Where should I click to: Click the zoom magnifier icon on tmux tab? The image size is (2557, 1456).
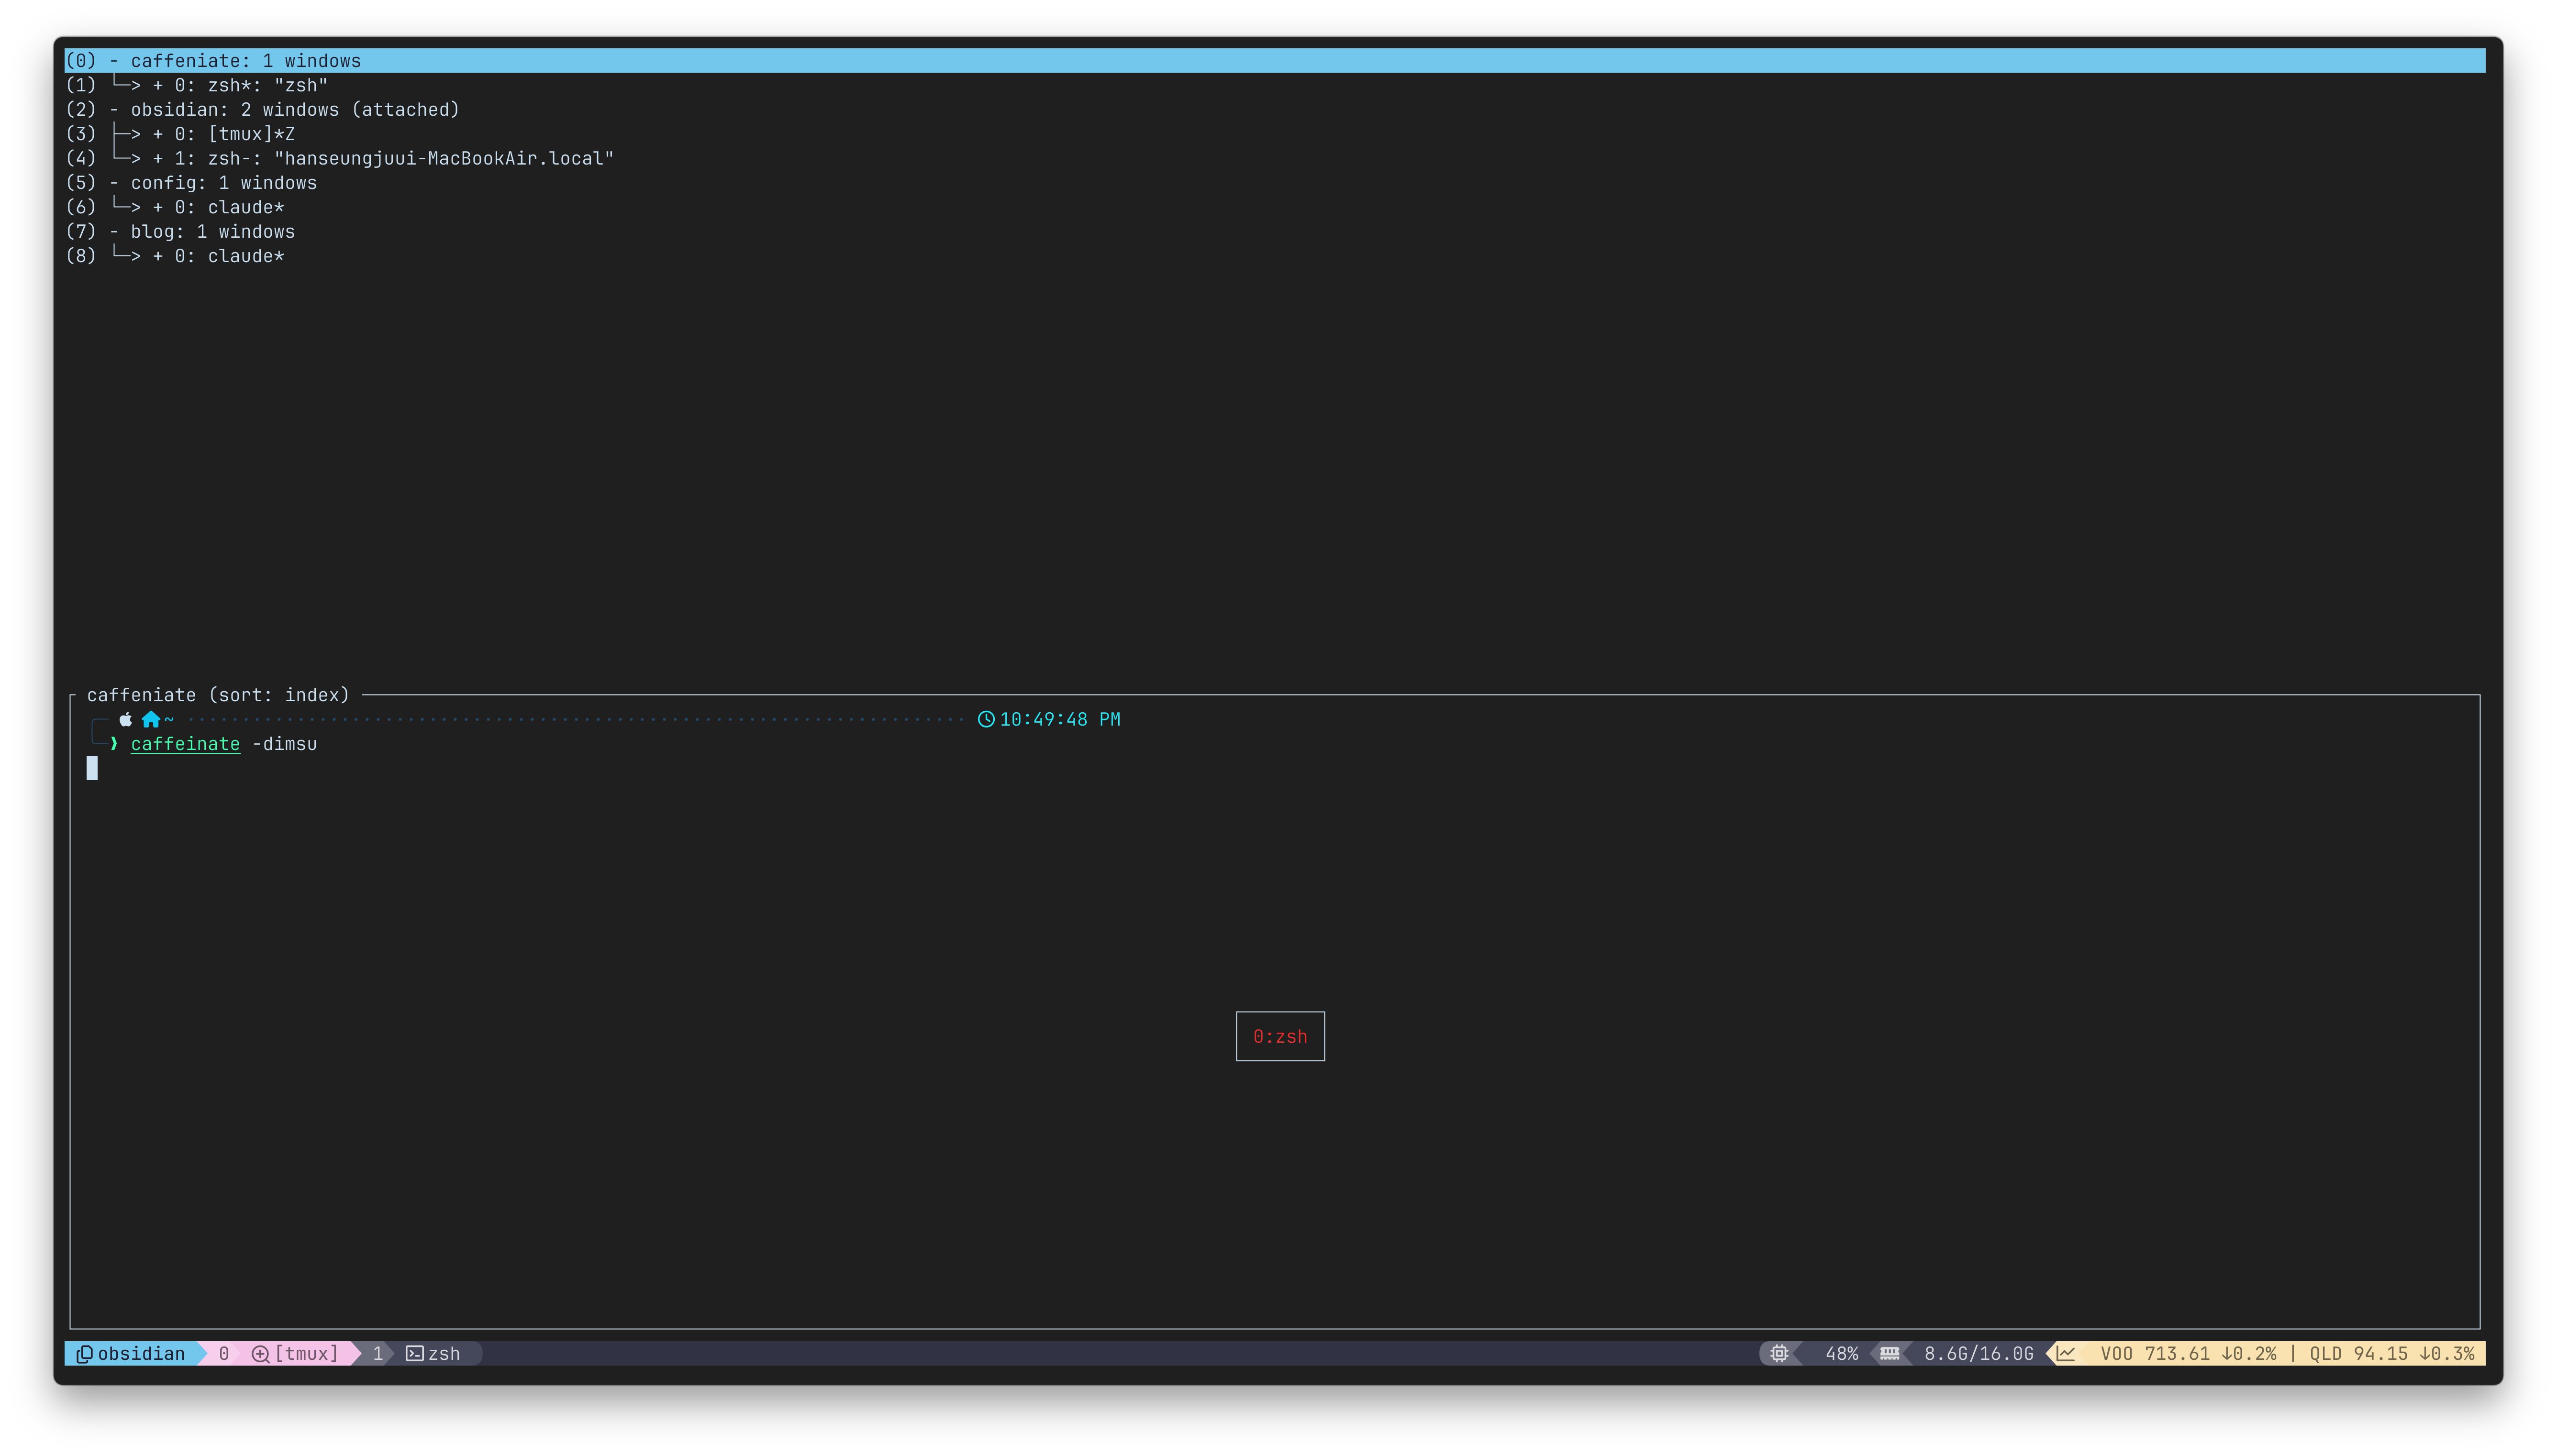260,1353
